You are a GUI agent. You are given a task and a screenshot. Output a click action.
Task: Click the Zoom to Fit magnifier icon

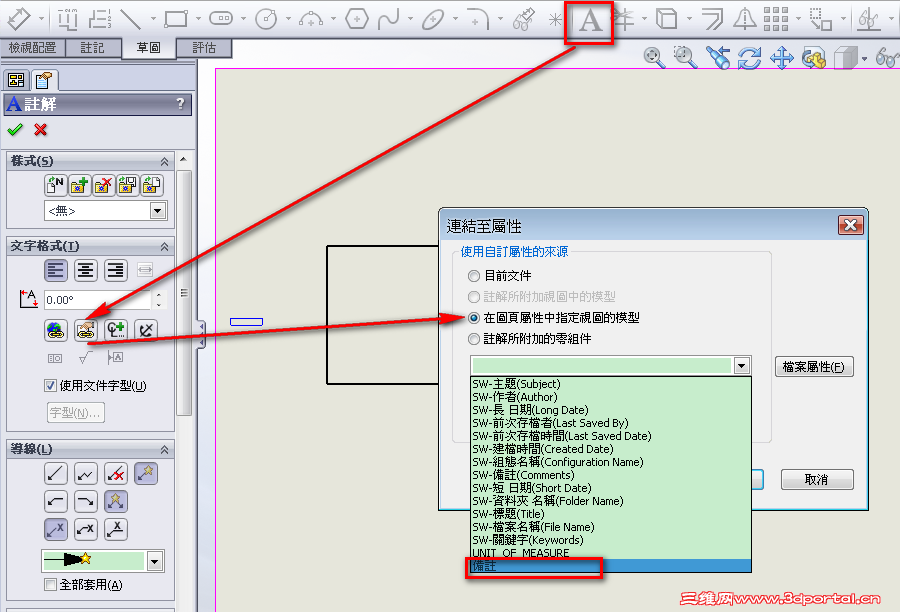click(x=655, y=57)
